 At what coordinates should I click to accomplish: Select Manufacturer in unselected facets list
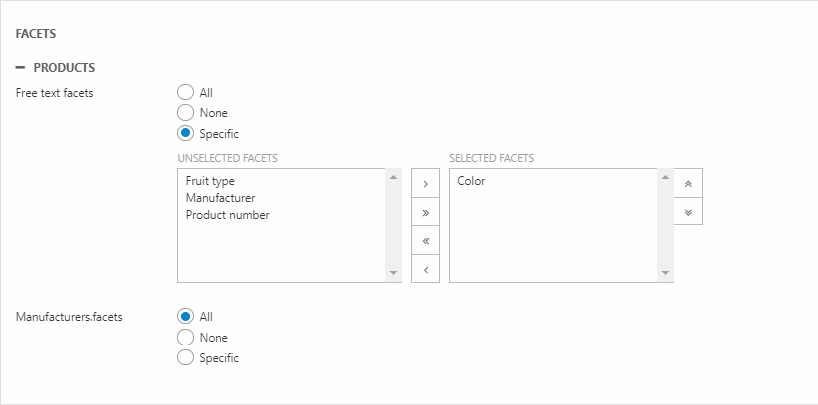pyautogui.click(x=220, y=198)
